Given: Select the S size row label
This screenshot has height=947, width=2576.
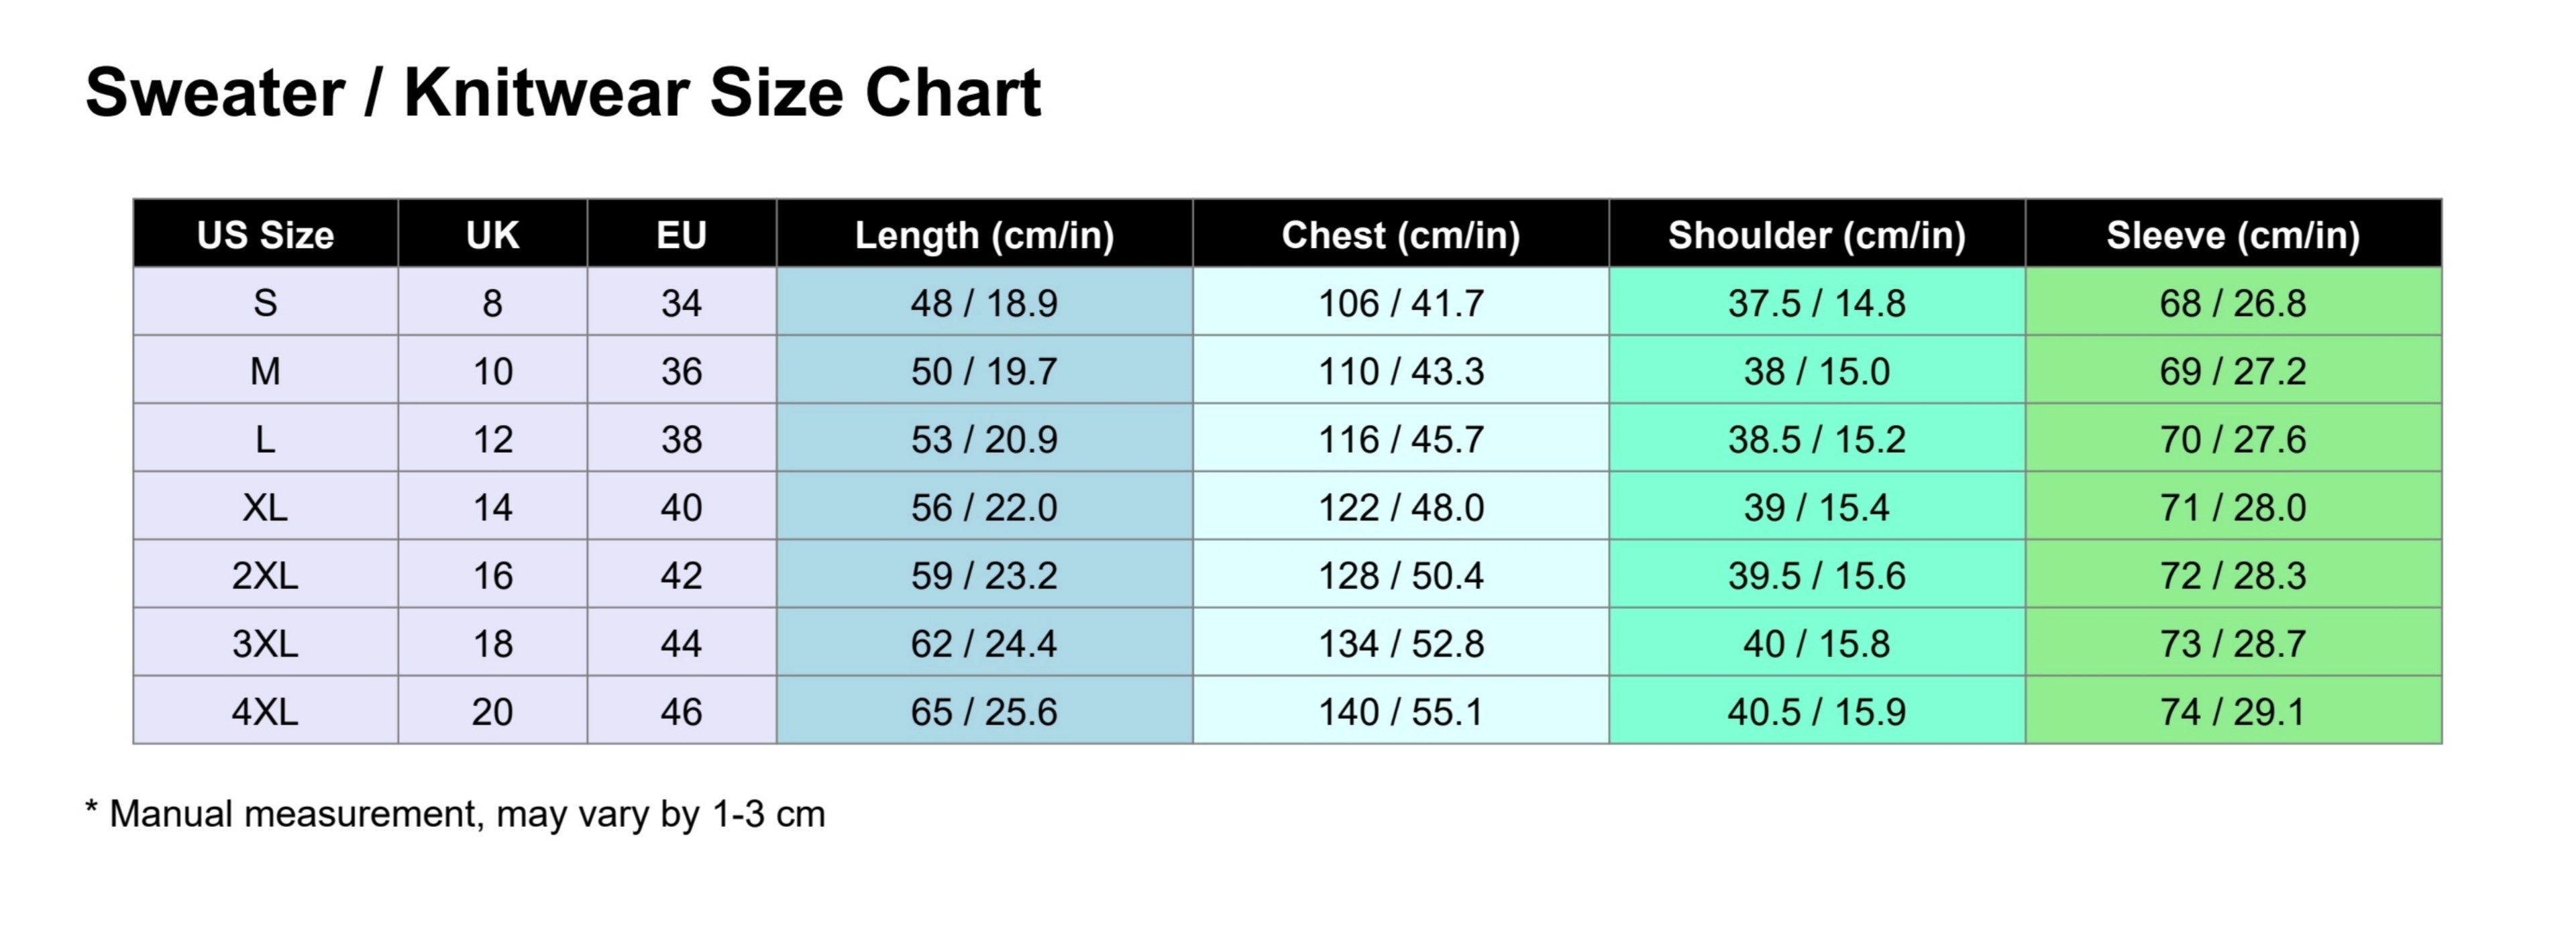Looking at the screenshot, I should tap(265, 303).
